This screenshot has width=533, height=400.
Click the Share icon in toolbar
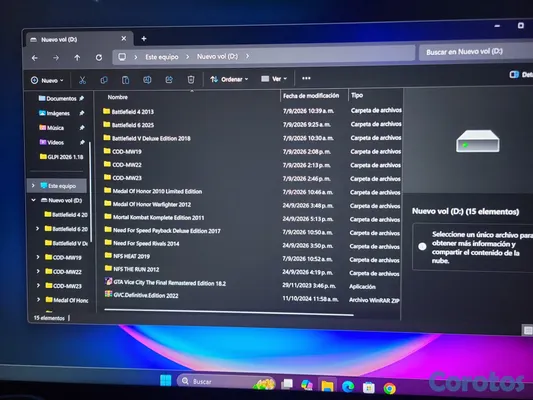(x=169, y=80)
